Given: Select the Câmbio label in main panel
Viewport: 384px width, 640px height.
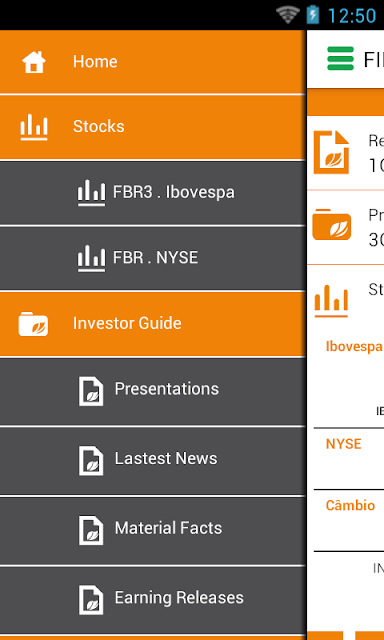Looking at the screenshot, I should pos(350,505).
